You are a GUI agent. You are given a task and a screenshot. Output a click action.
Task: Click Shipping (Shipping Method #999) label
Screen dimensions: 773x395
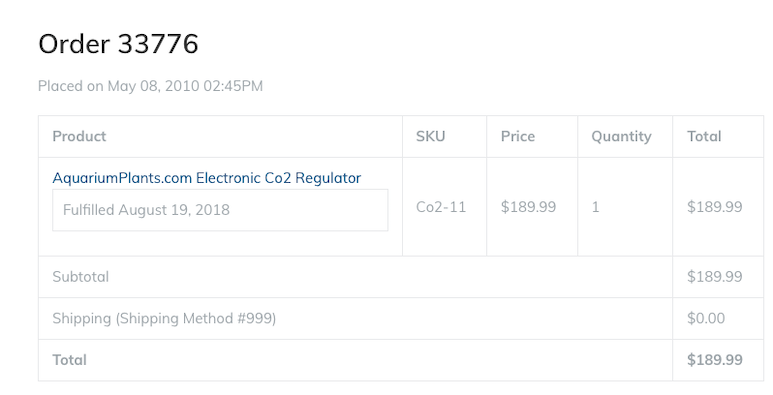click(x=164, y=318)
